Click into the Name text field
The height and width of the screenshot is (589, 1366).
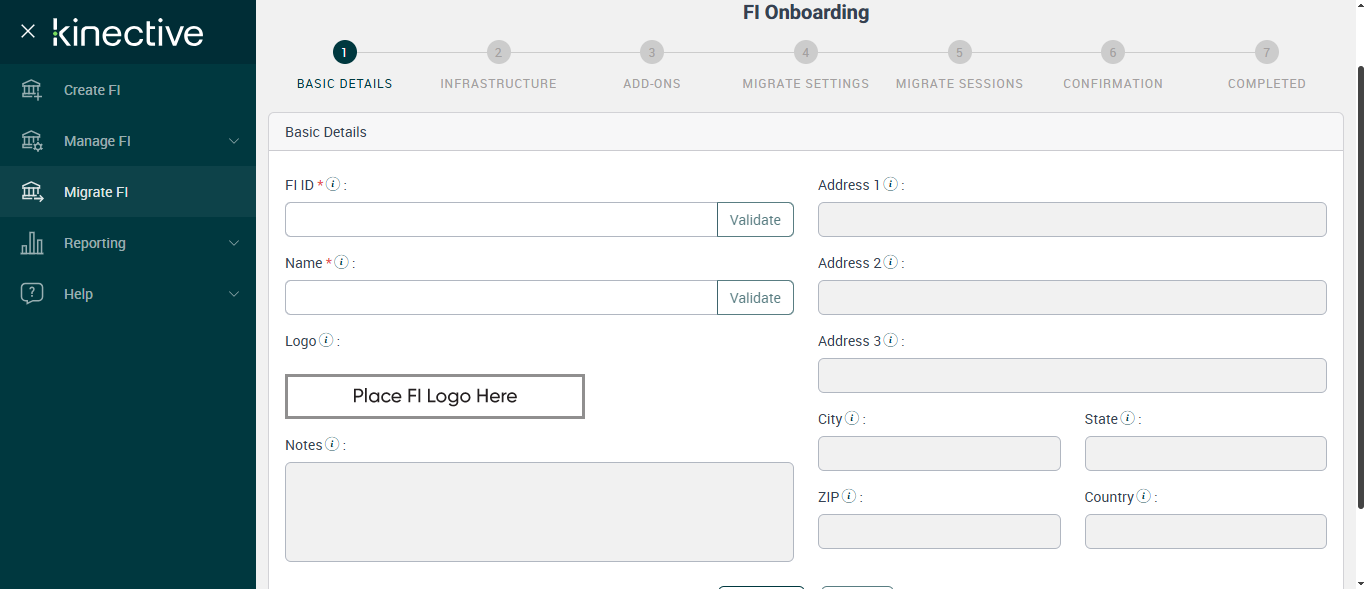pos(501,298)
